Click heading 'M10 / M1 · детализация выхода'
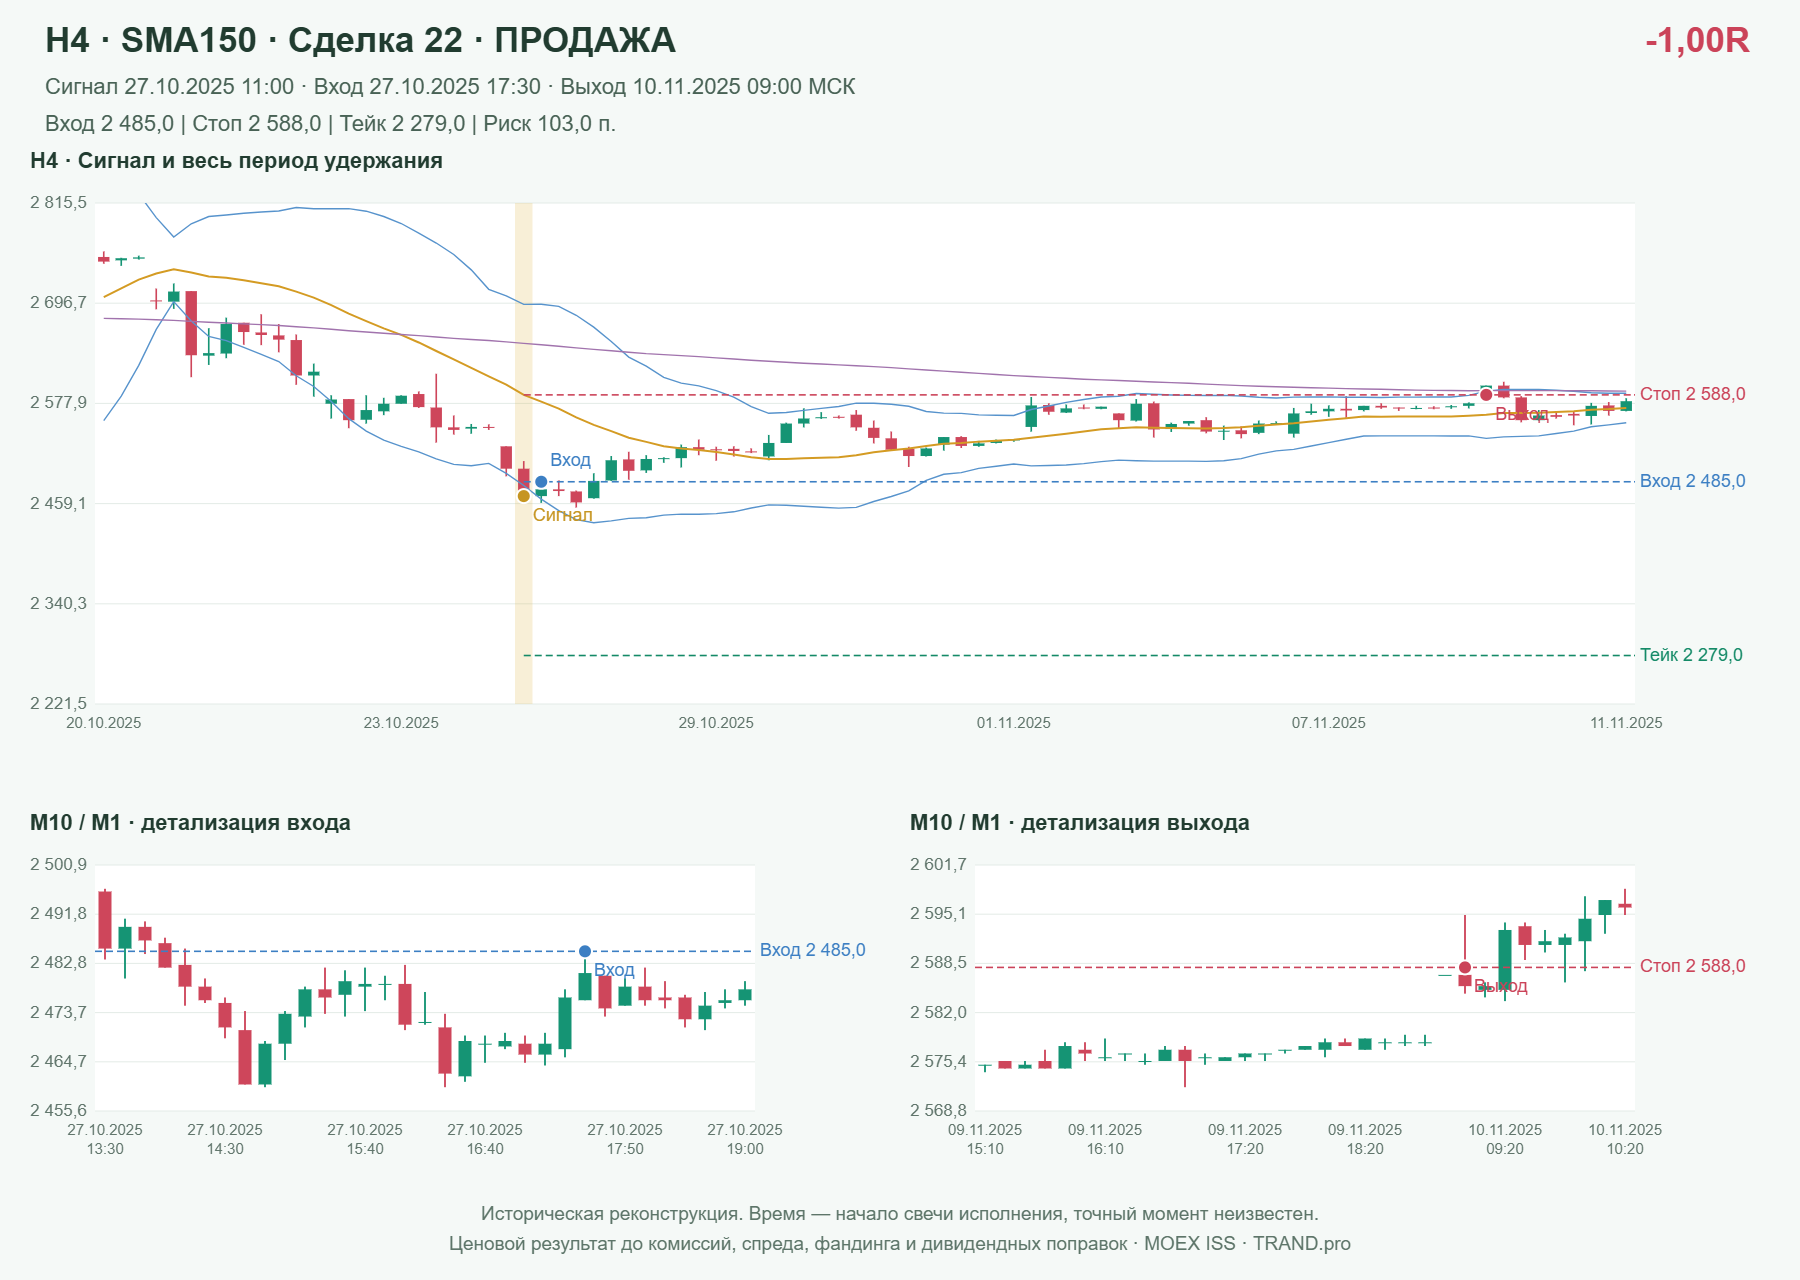 tap(1080, 823)
